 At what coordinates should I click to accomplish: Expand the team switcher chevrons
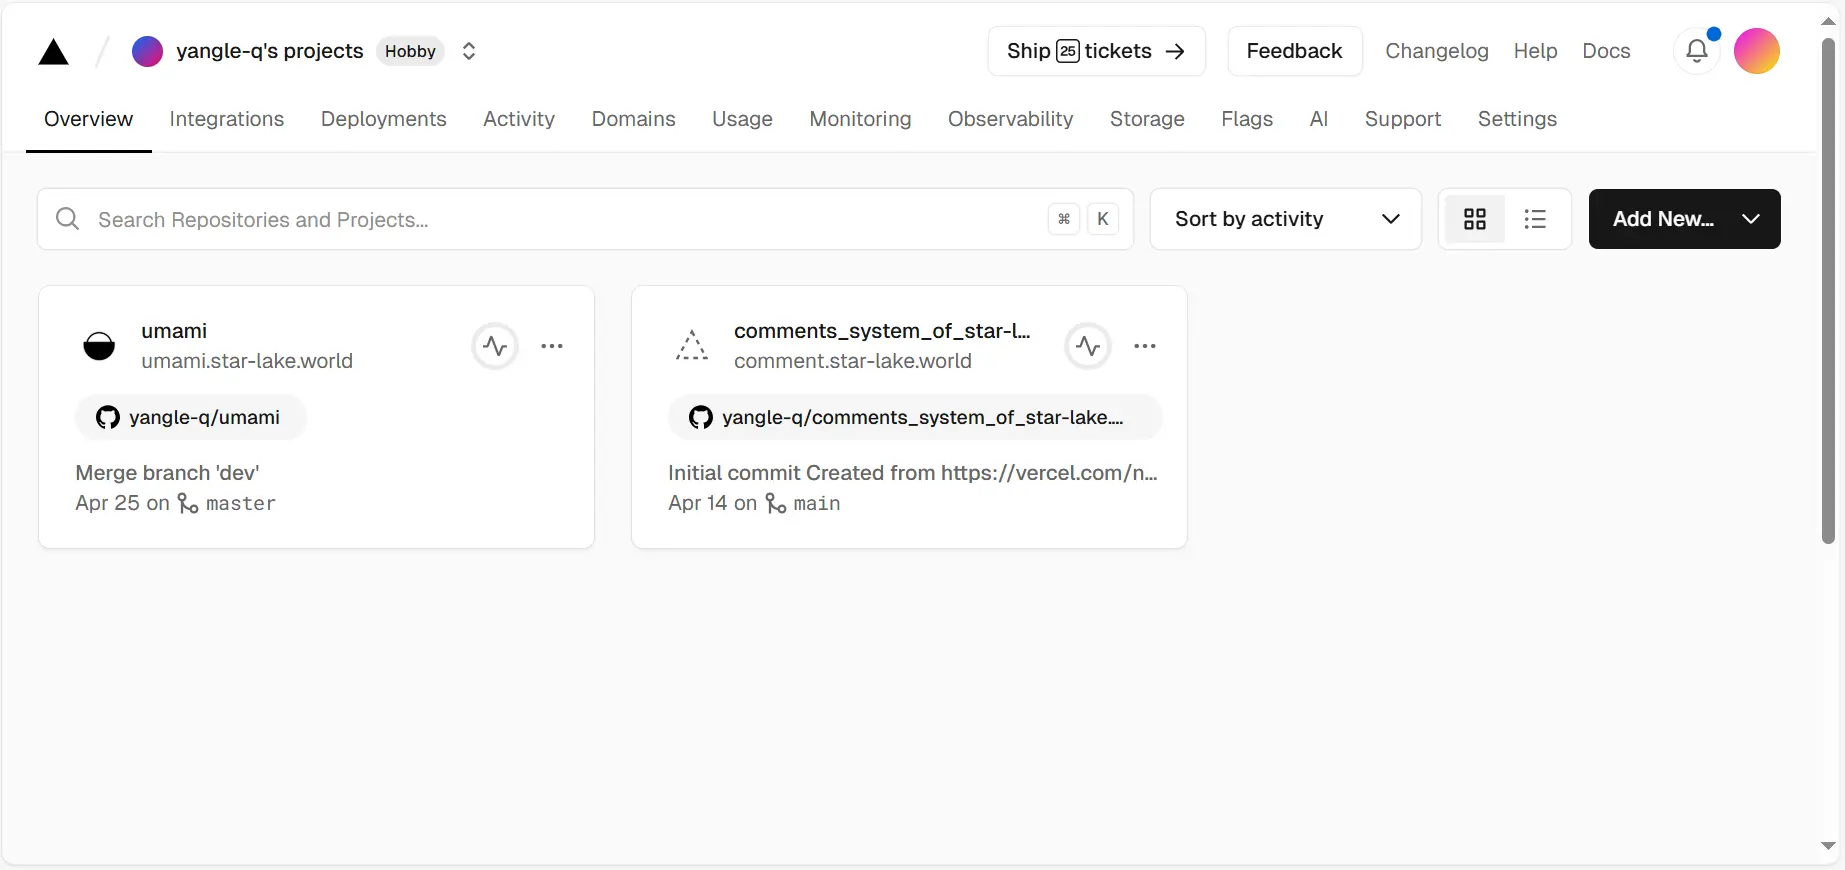[x=469, y=51]
